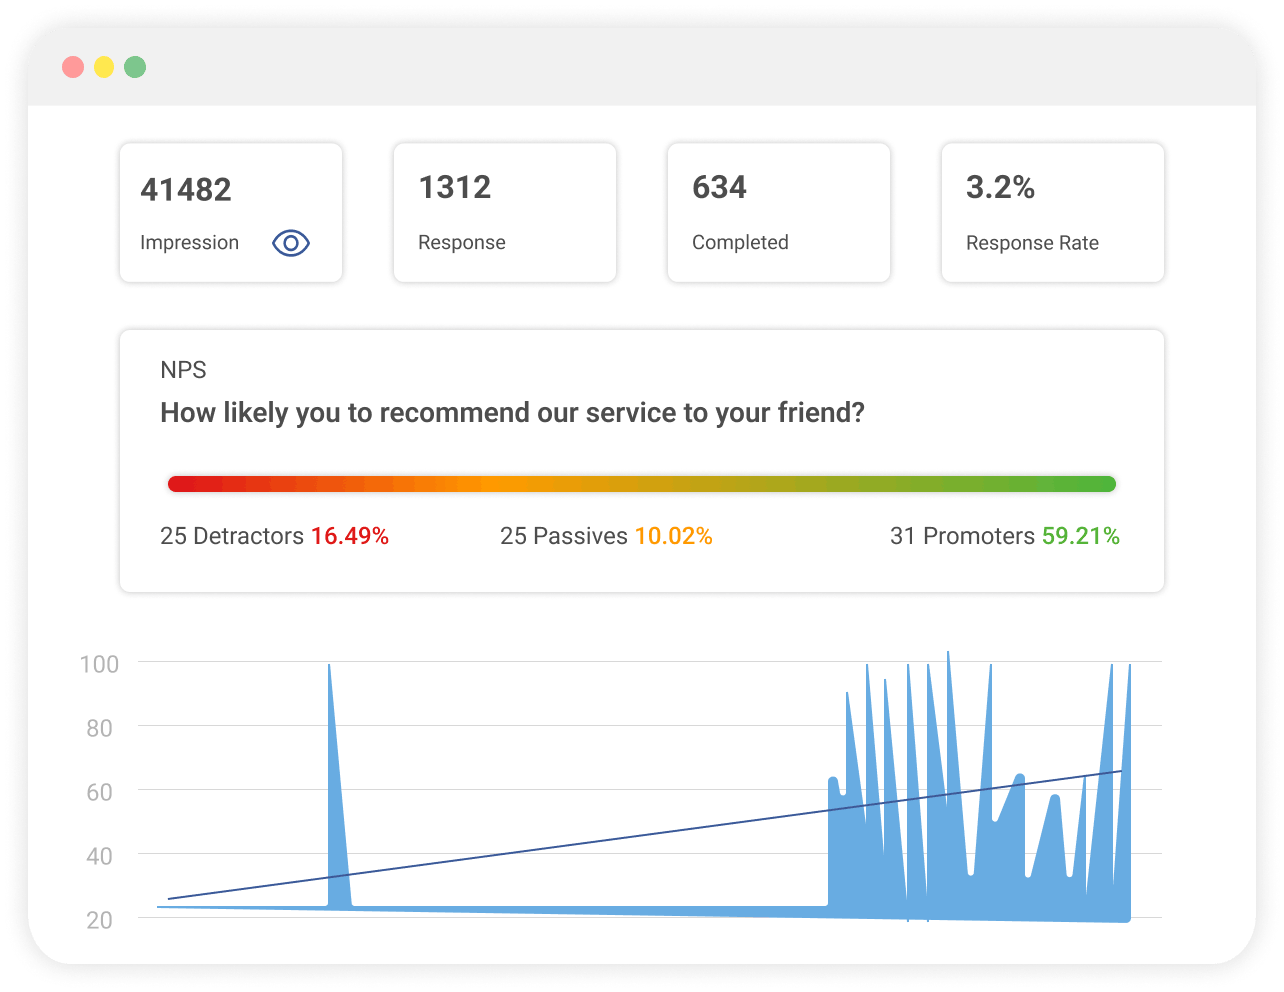Click the 41482 Impression stat card
Viewport: 1284px width, 992px height.
(230, 212)
